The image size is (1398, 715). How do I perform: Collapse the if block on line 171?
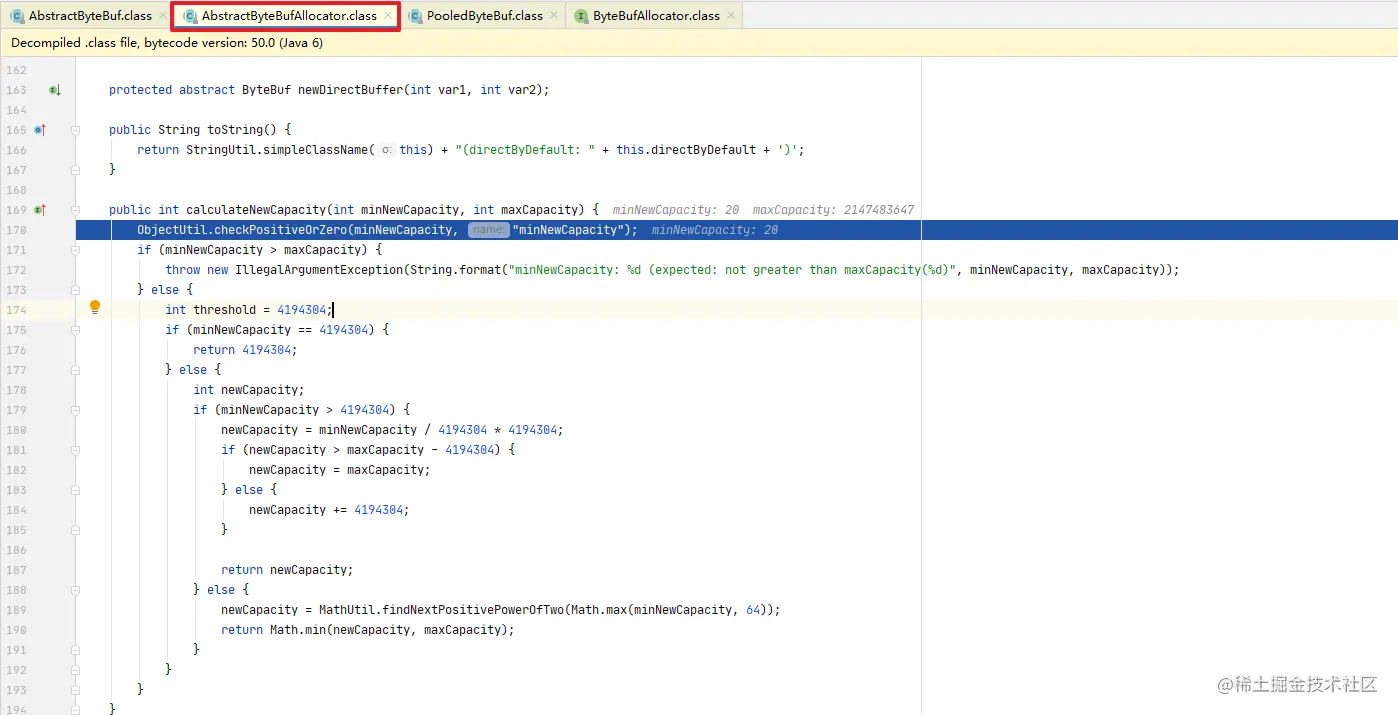click(x=76, y=250)
